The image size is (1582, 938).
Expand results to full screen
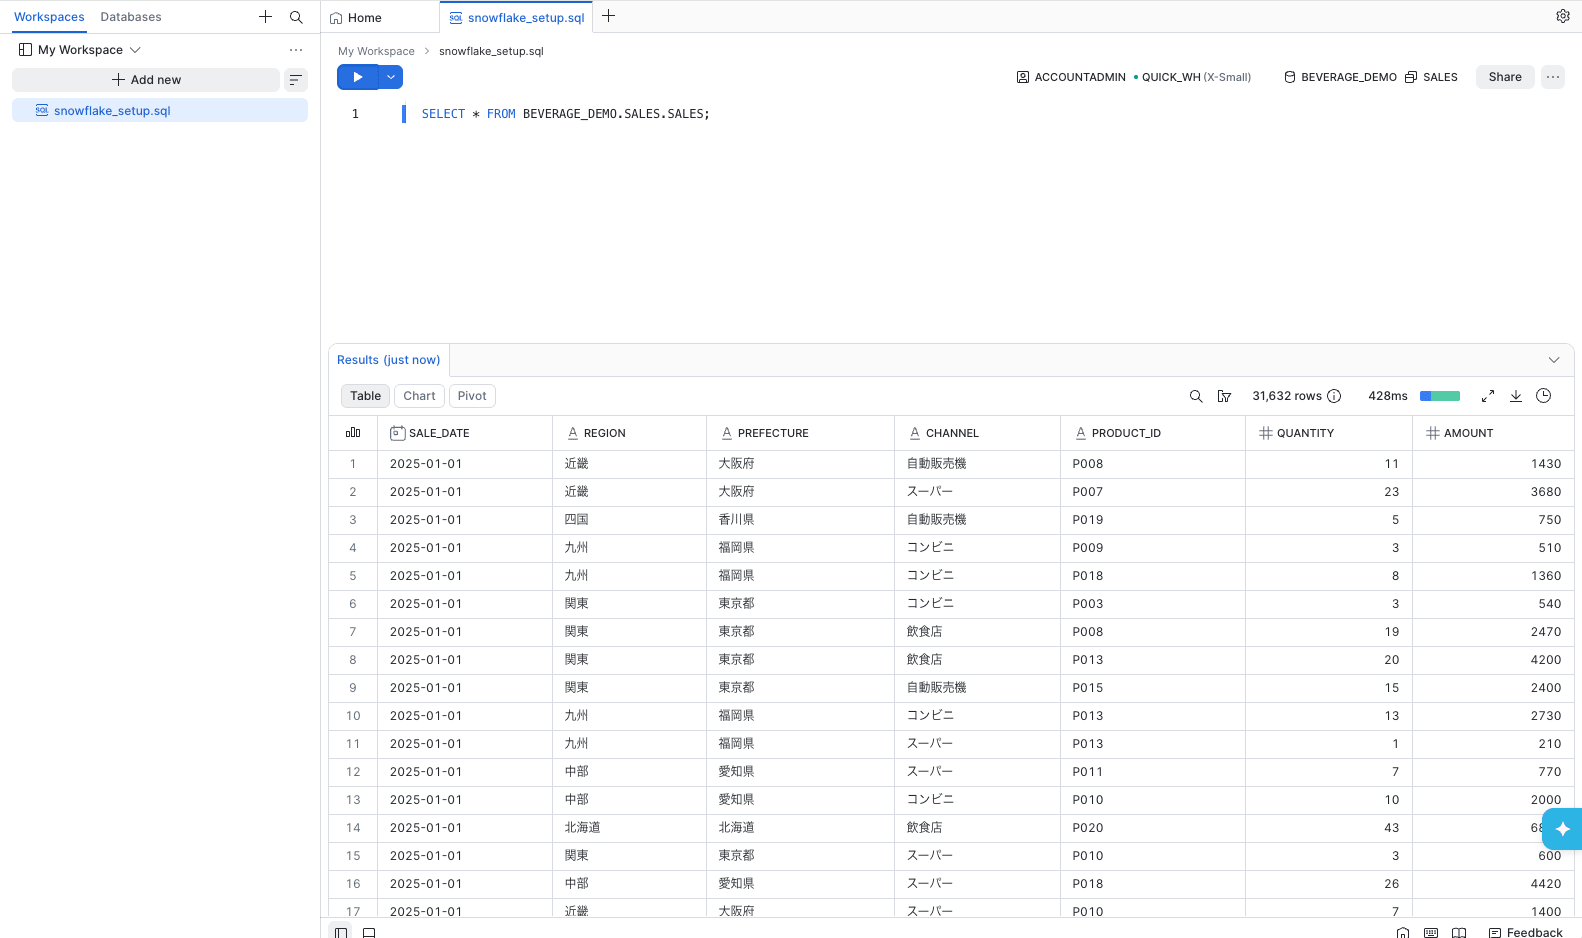point(1488,396)
